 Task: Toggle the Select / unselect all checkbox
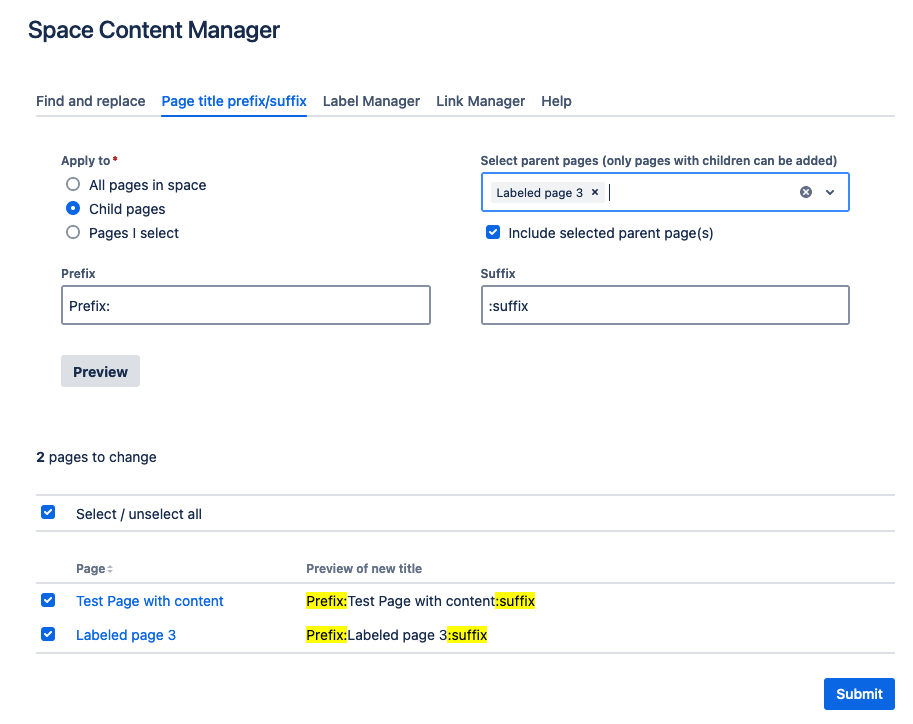[x=48, y=513]
